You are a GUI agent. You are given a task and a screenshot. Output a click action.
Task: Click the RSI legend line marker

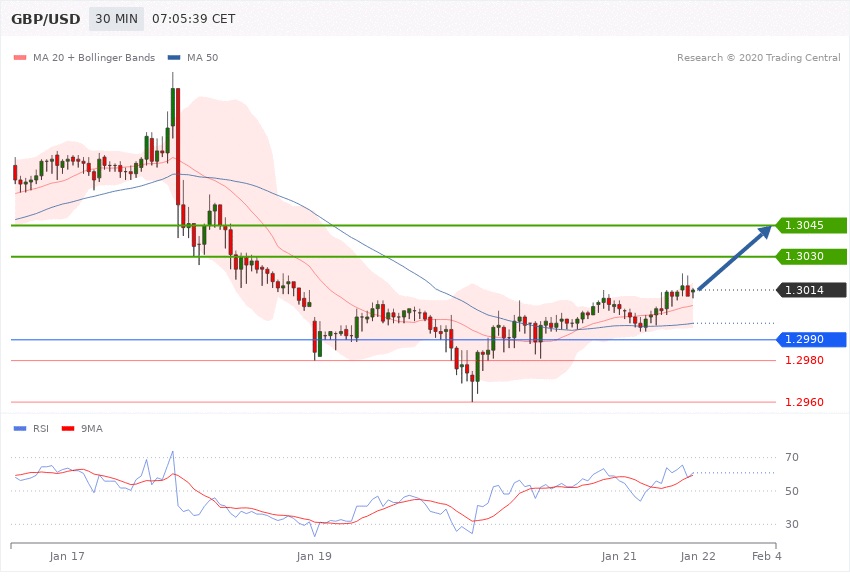tap(19, 429)
